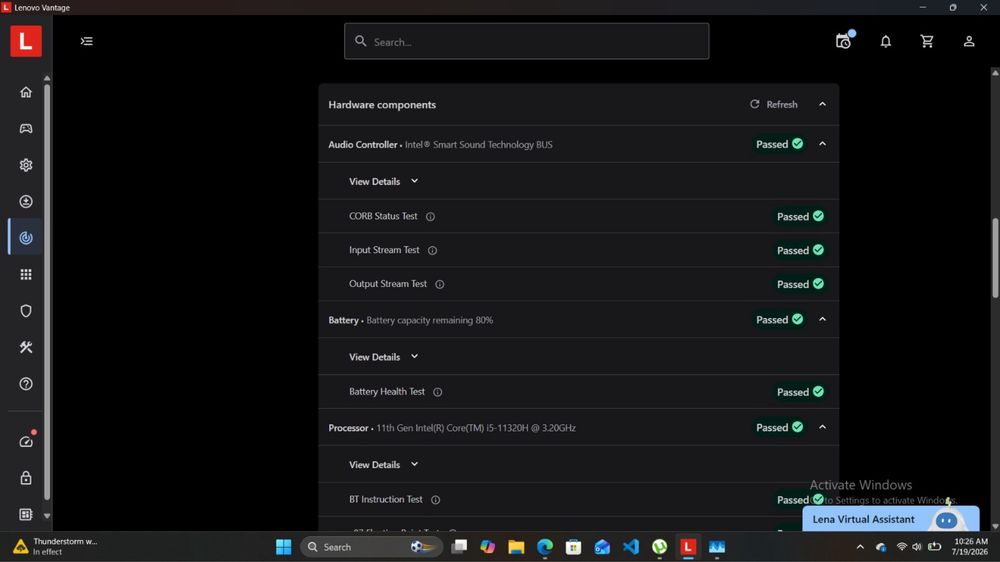Open the Thunderstorm weather alert widget
The image size is (1000, 562).
[x=55, y=547]
